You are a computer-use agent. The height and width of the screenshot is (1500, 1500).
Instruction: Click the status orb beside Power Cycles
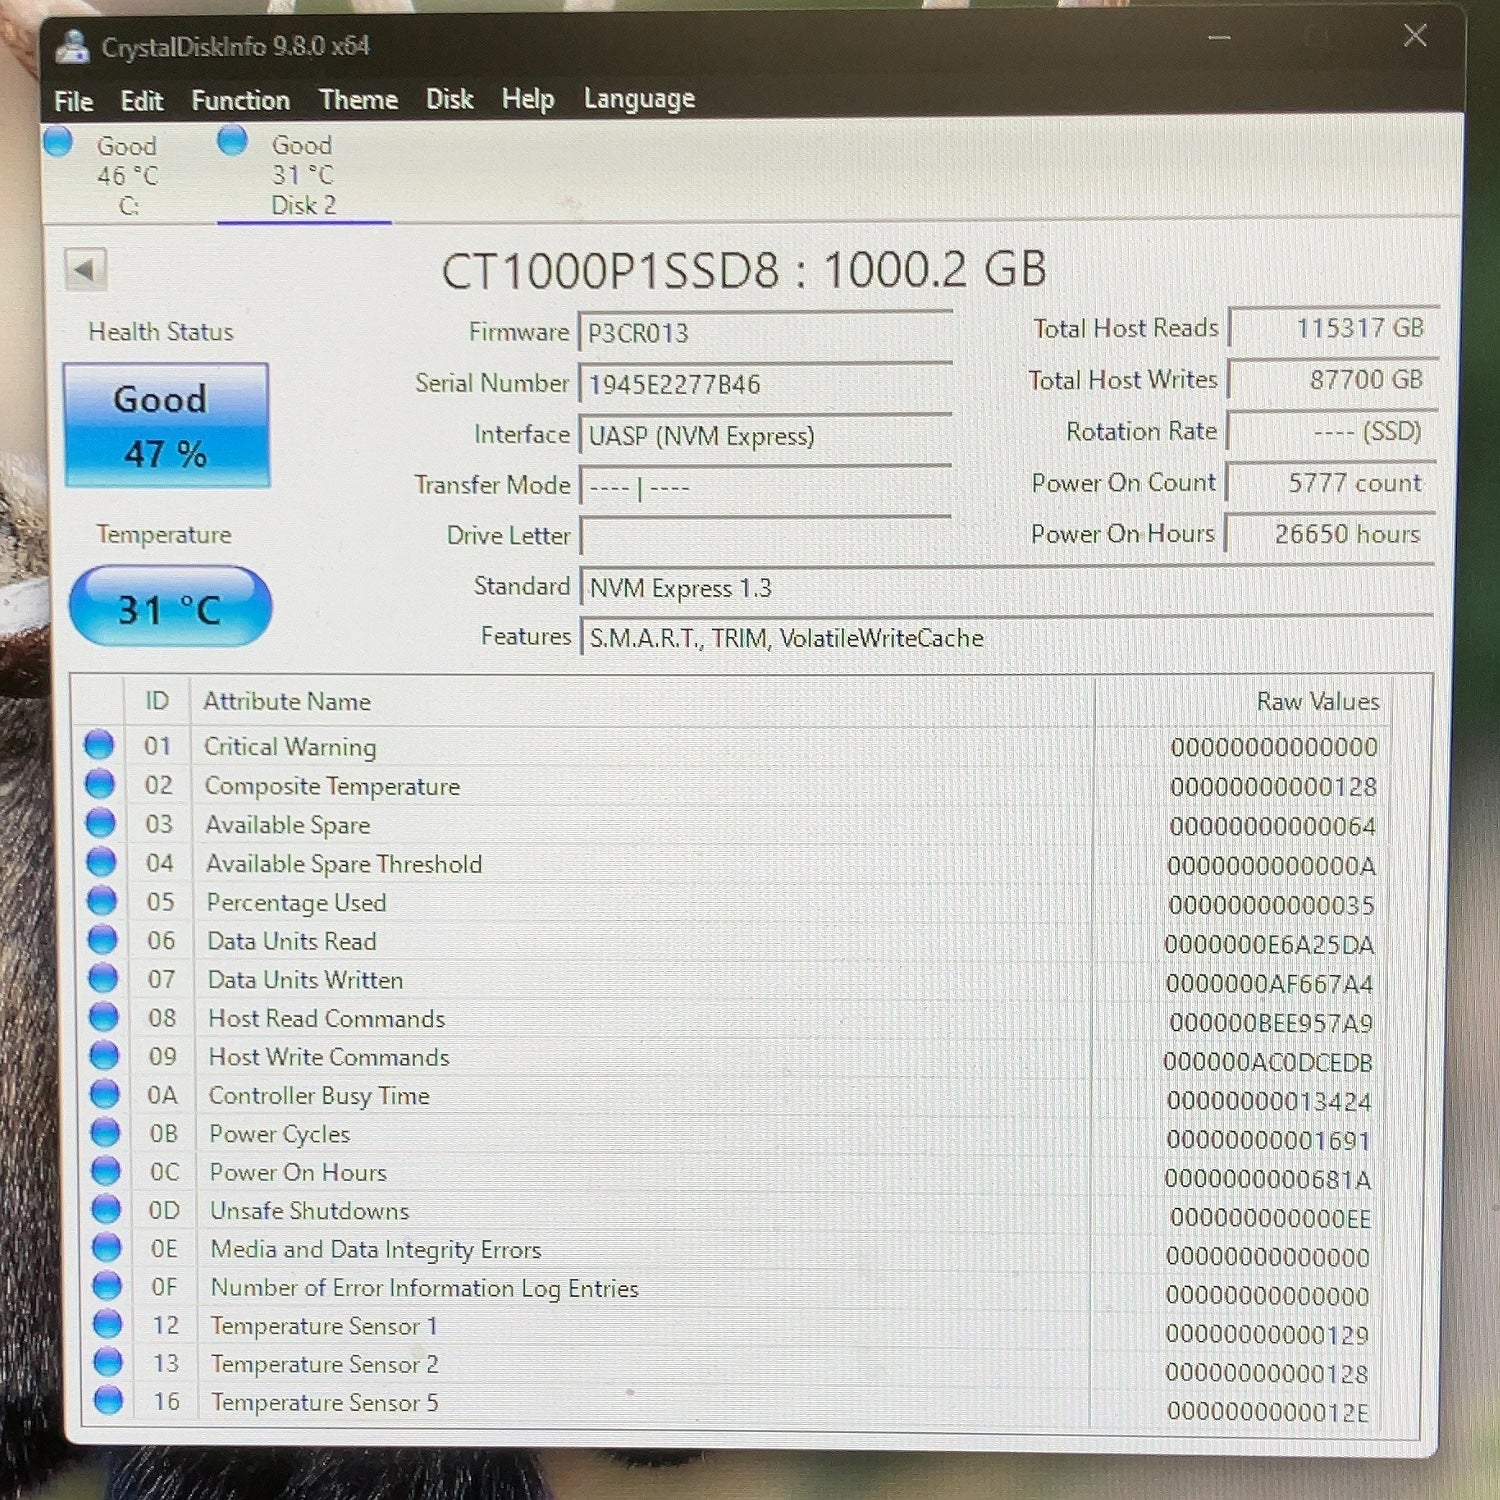[x=105, y=1132]
